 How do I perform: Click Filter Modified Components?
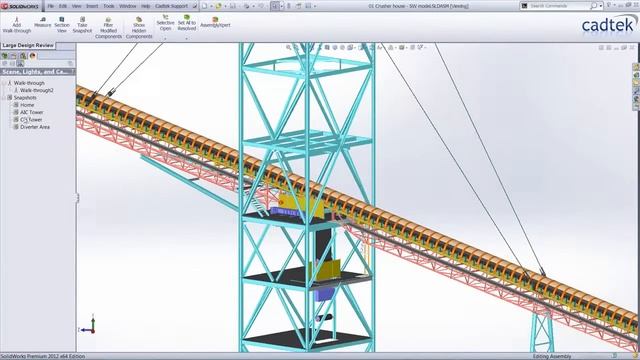[x=108, y=28]
